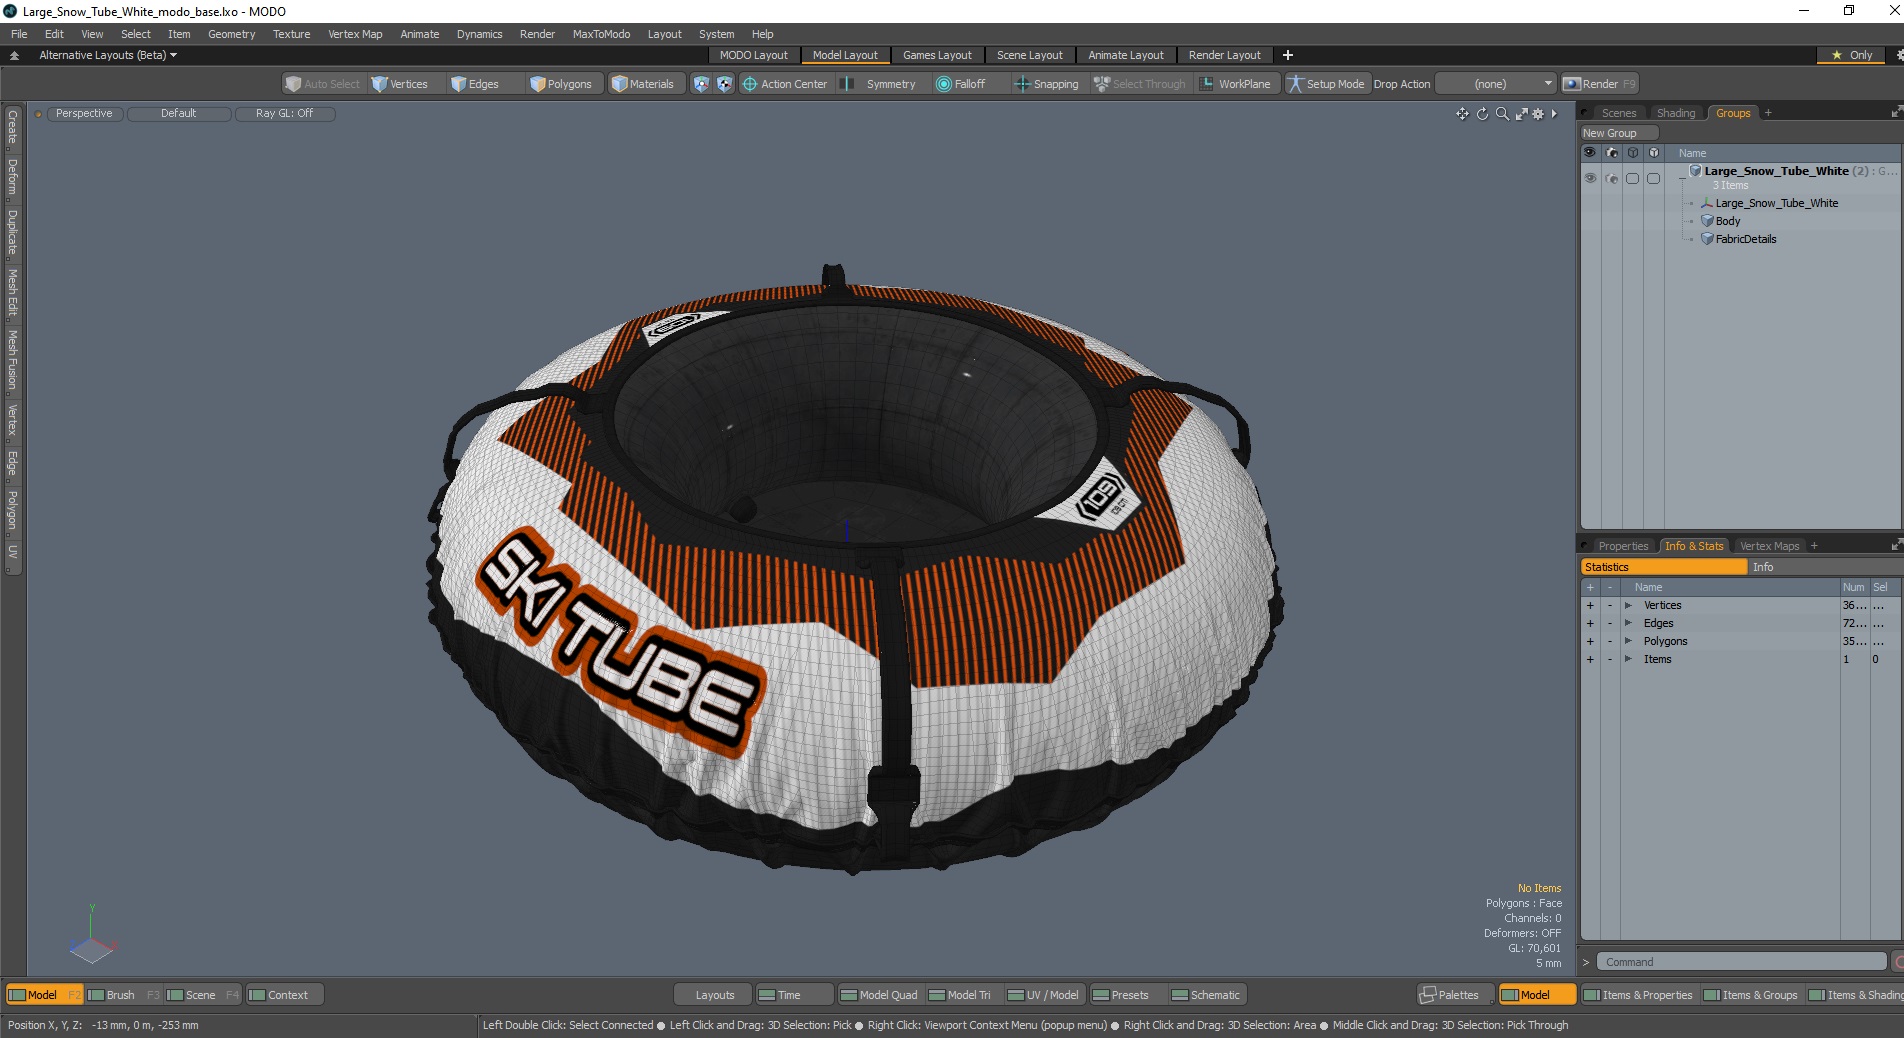Click the Auto Select tool
Image resolution: width=1904 pixels, height=1038 pixels.
pyautogui.click(x=322, y=84)
